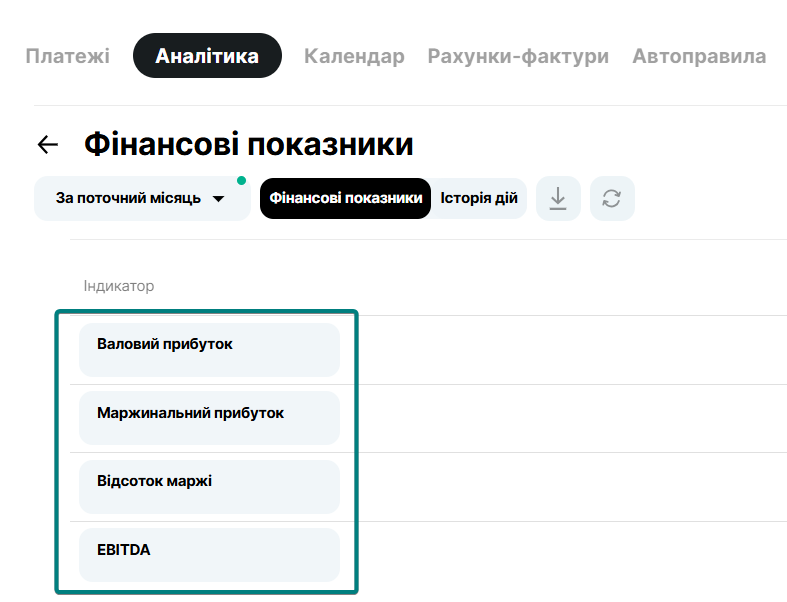The width and height of the screenshot is (787, 602).
Task: Click the Індикатор column header
Action: tap(119, 286)
